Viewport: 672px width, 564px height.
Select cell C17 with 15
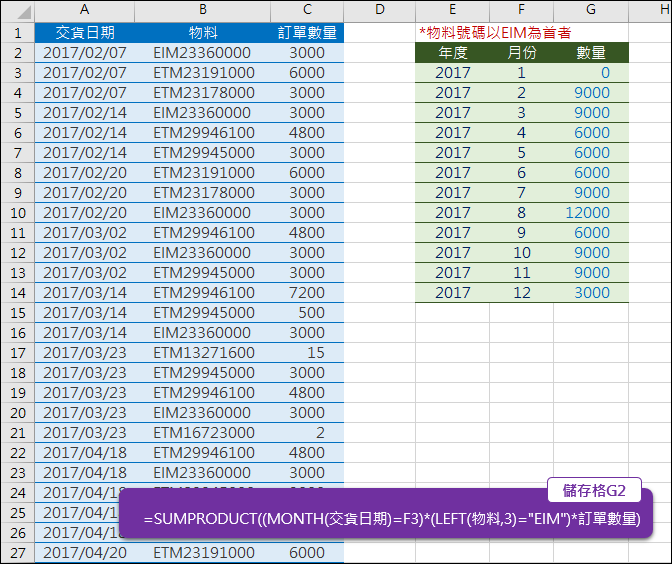pyautogui.click(x=307, y=353)
